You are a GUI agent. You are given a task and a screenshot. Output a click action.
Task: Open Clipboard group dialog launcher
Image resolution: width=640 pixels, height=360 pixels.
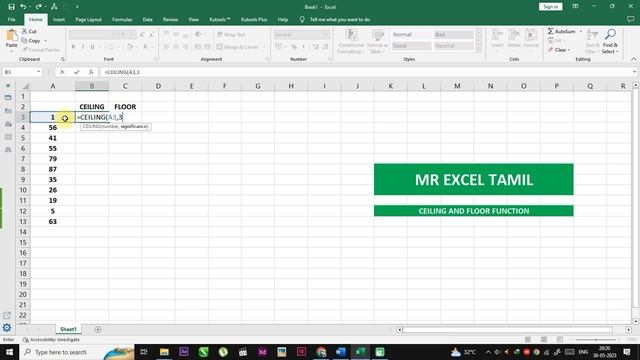click(62, 59)
